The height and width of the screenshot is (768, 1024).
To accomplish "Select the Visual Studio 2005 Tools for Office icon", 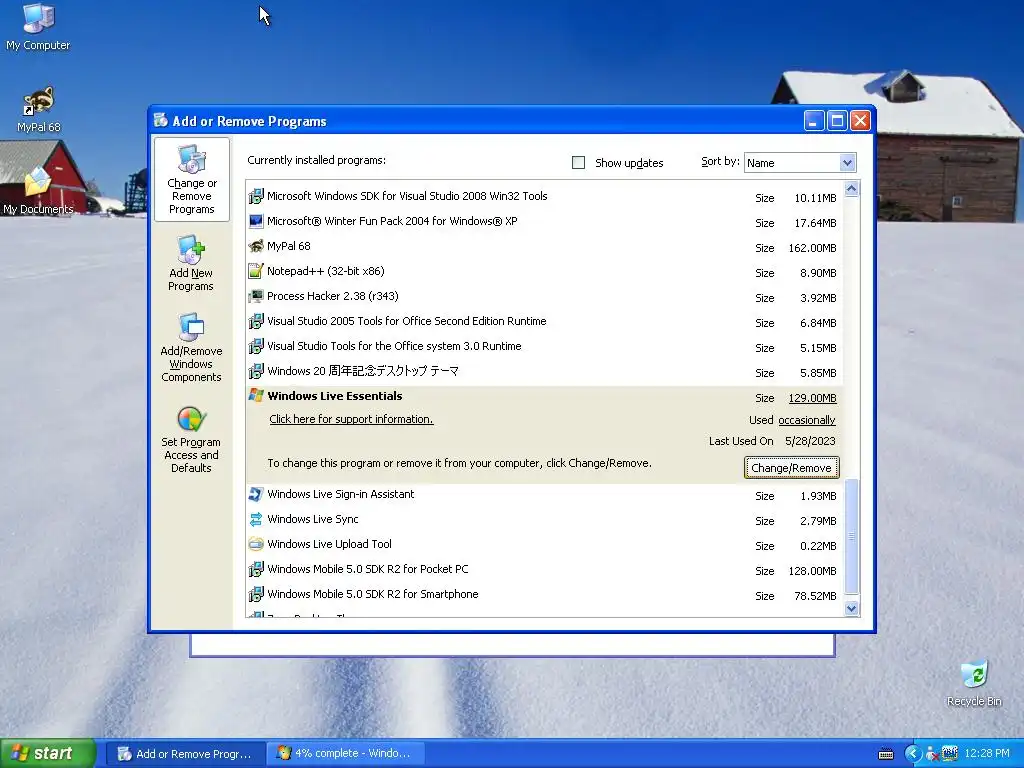I will point(256,321).
